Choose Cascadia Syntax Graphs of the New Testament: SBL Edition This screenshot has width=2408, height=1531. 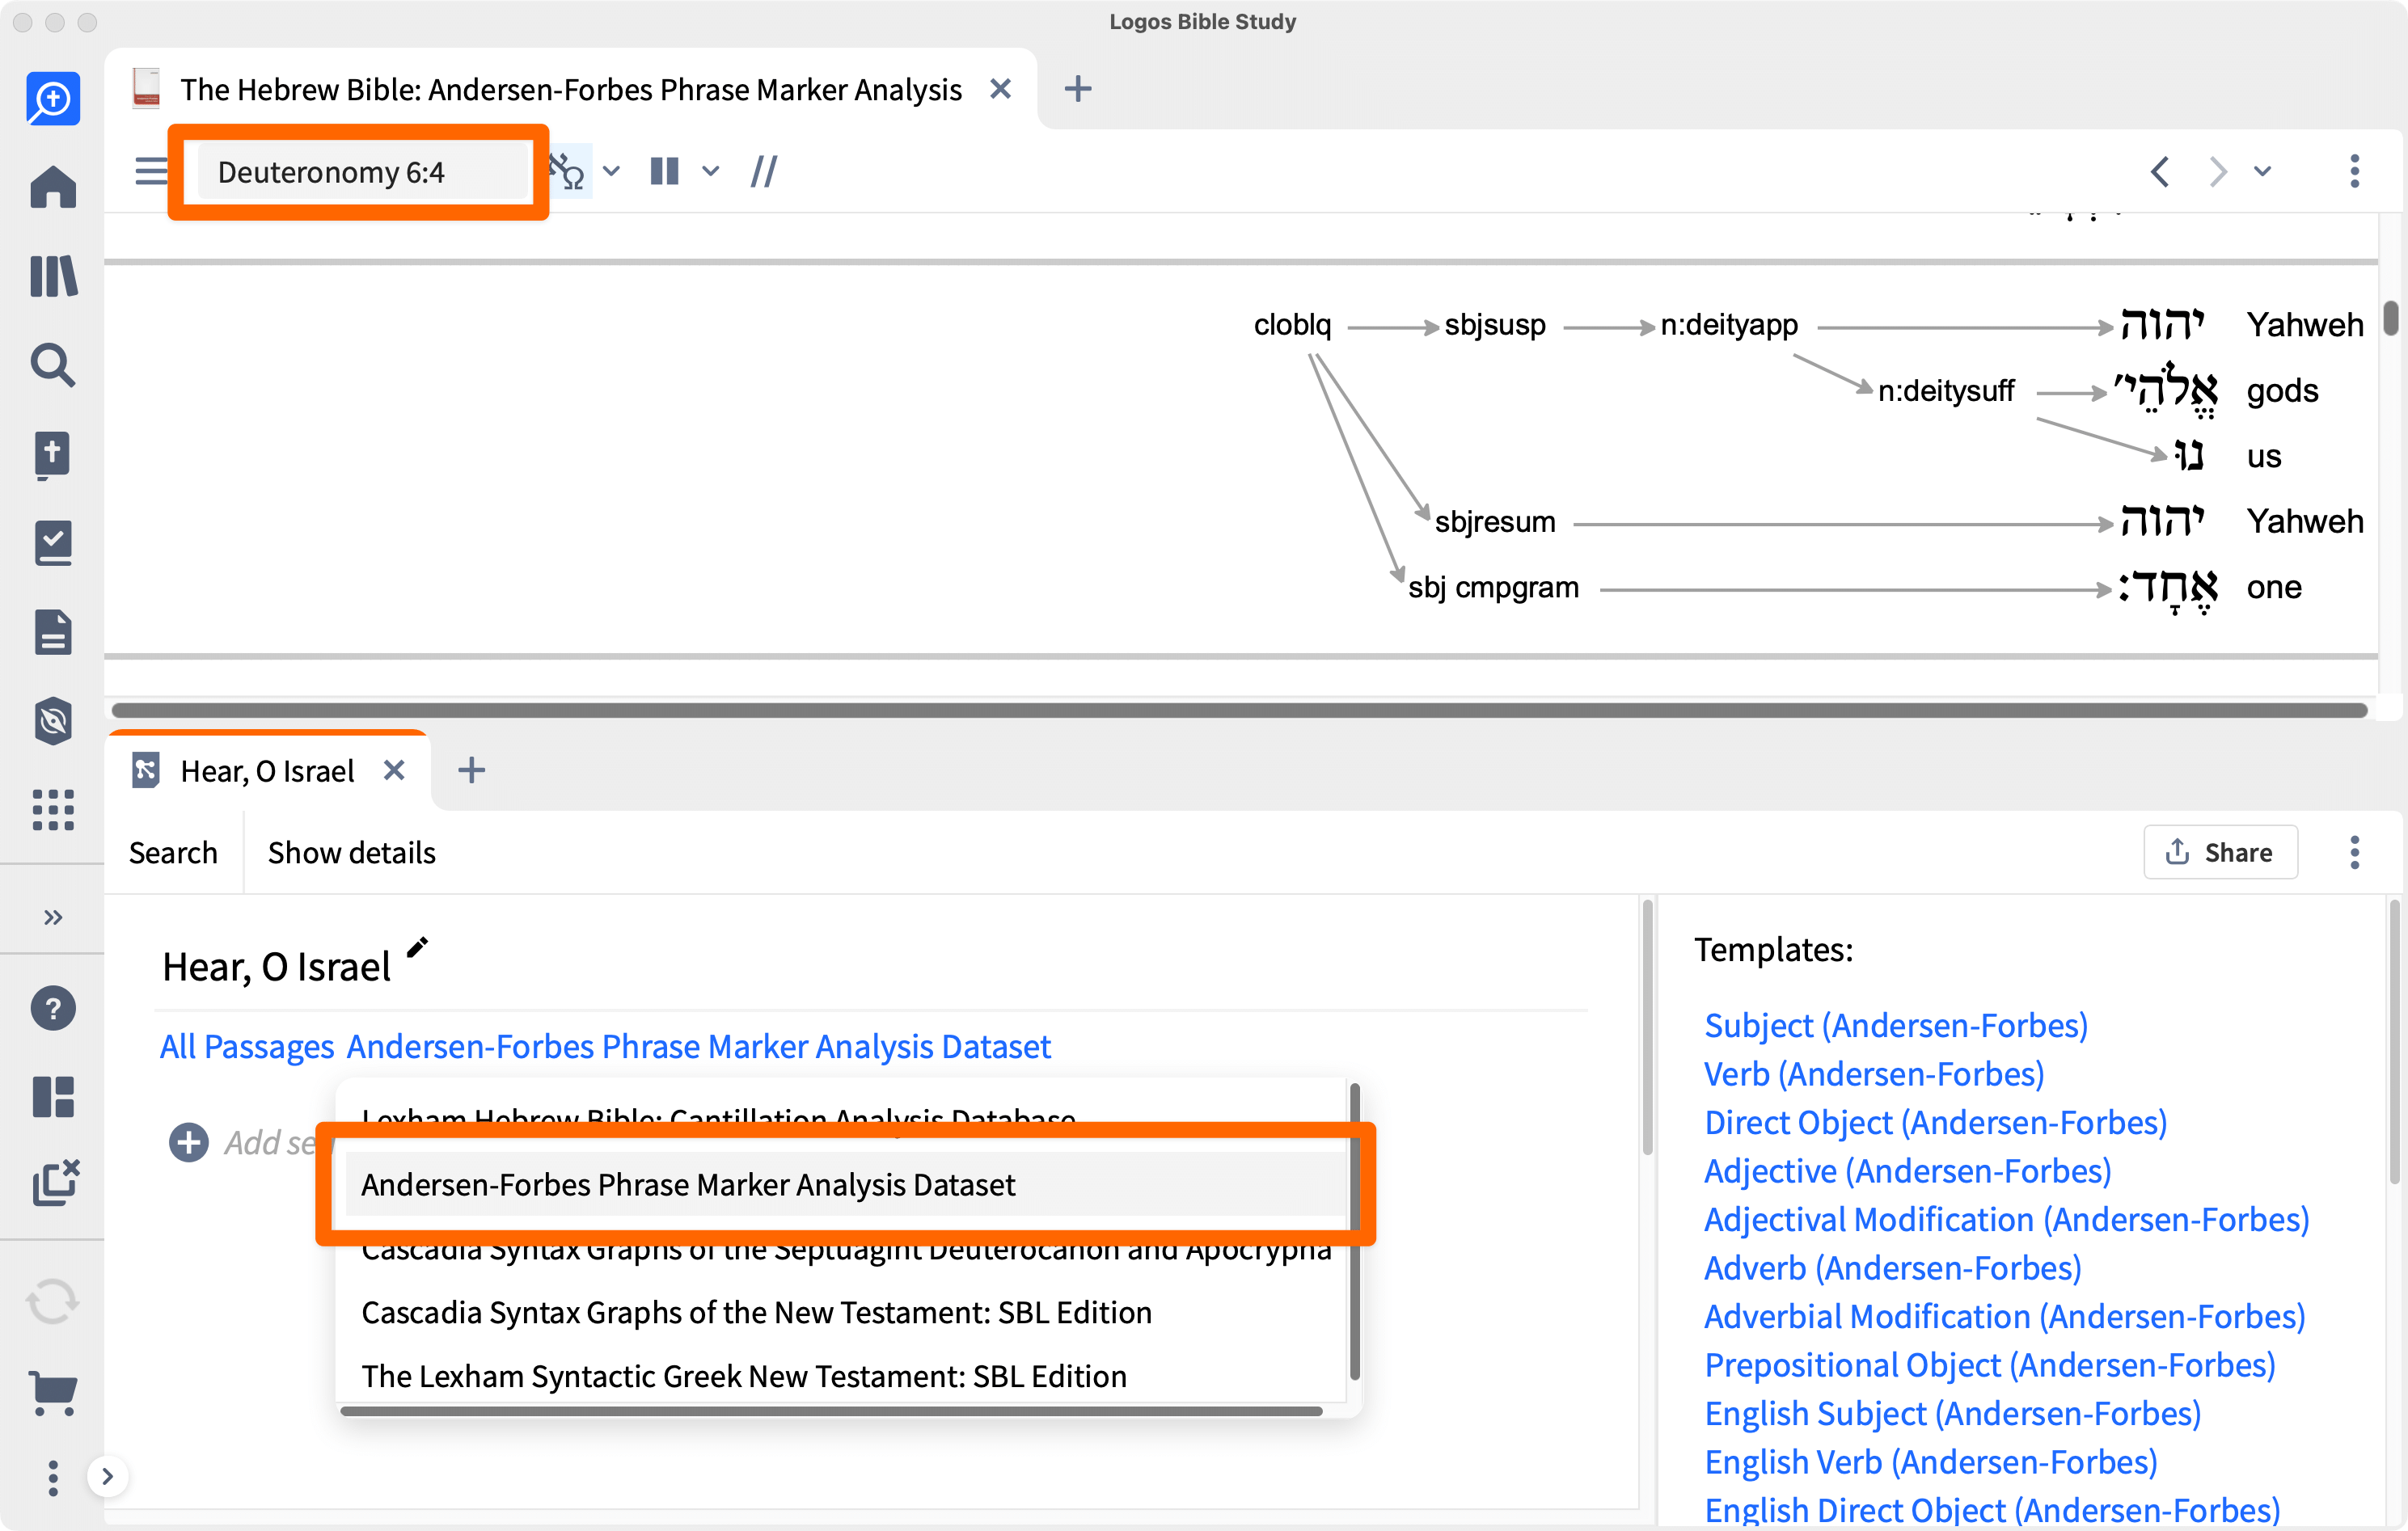[756, 1312]
